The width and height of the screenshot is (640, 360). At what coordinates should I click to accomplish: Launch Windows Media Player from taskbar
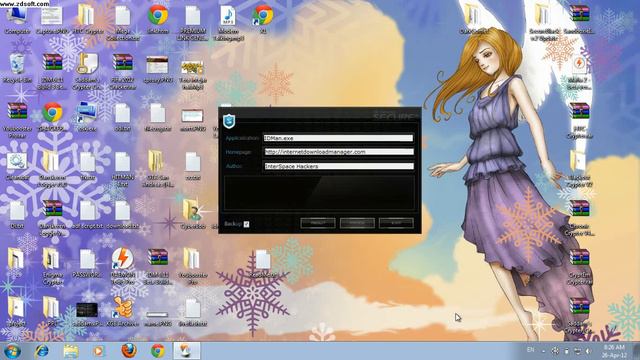point(98,351)
